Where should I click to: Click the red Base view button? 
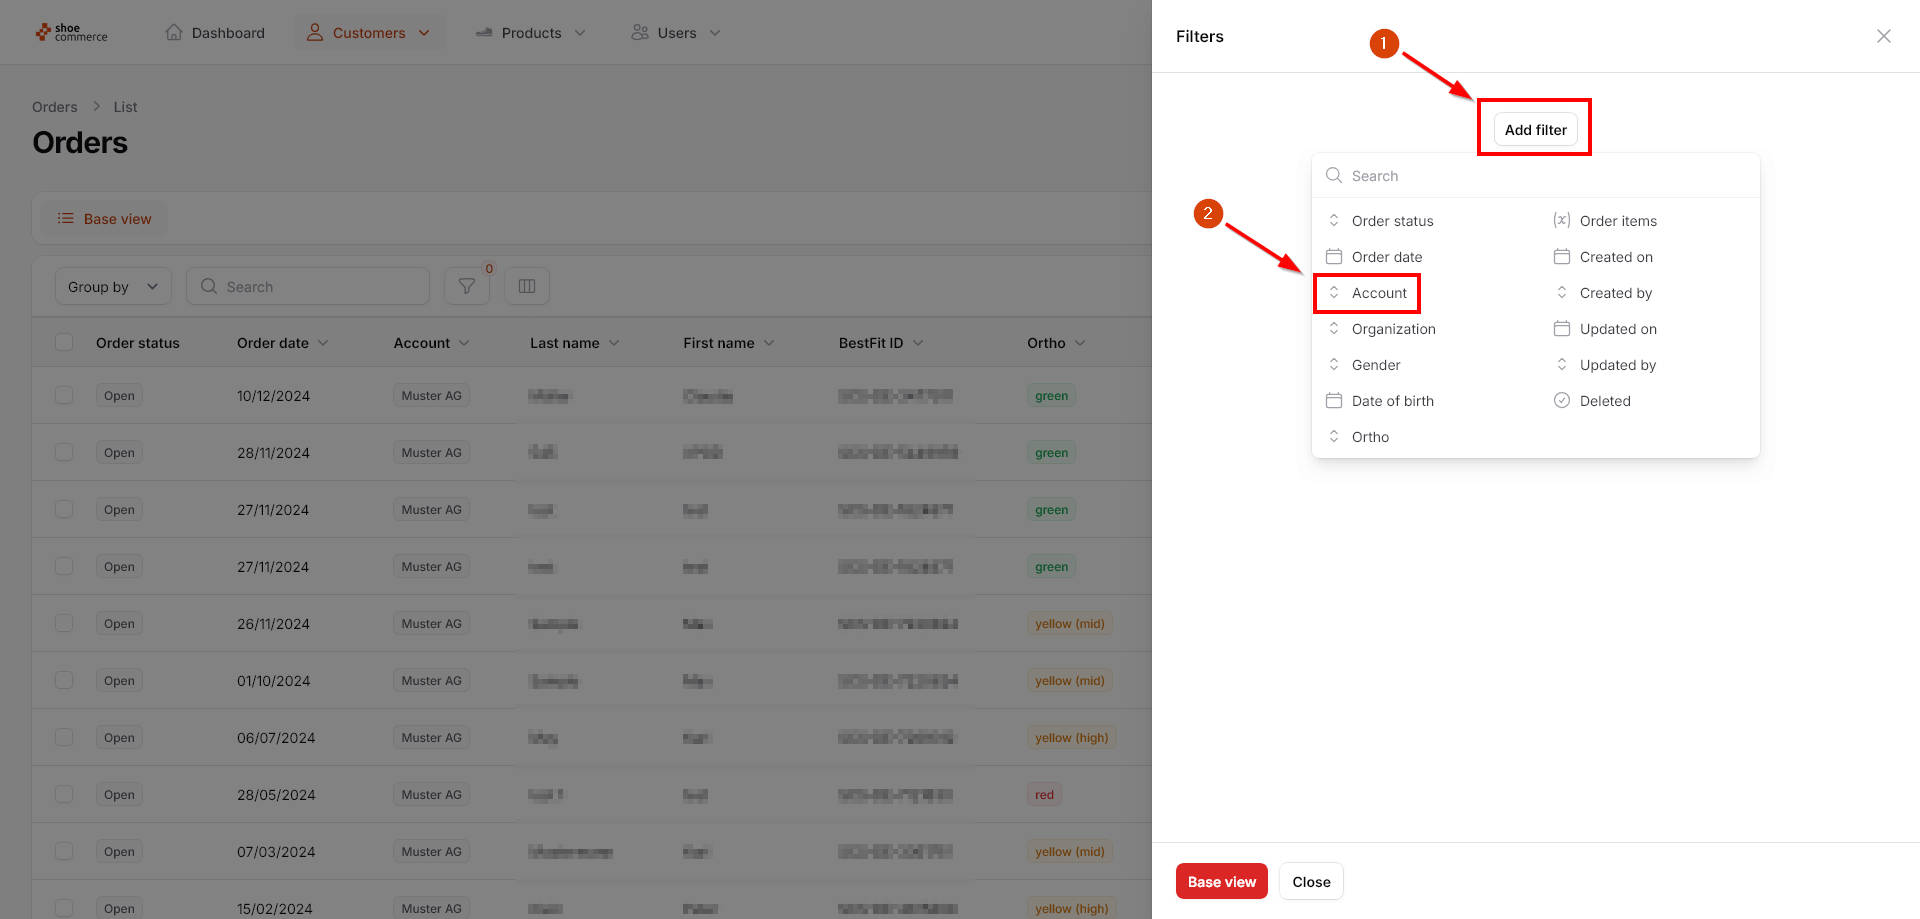tap(1222, 881)
